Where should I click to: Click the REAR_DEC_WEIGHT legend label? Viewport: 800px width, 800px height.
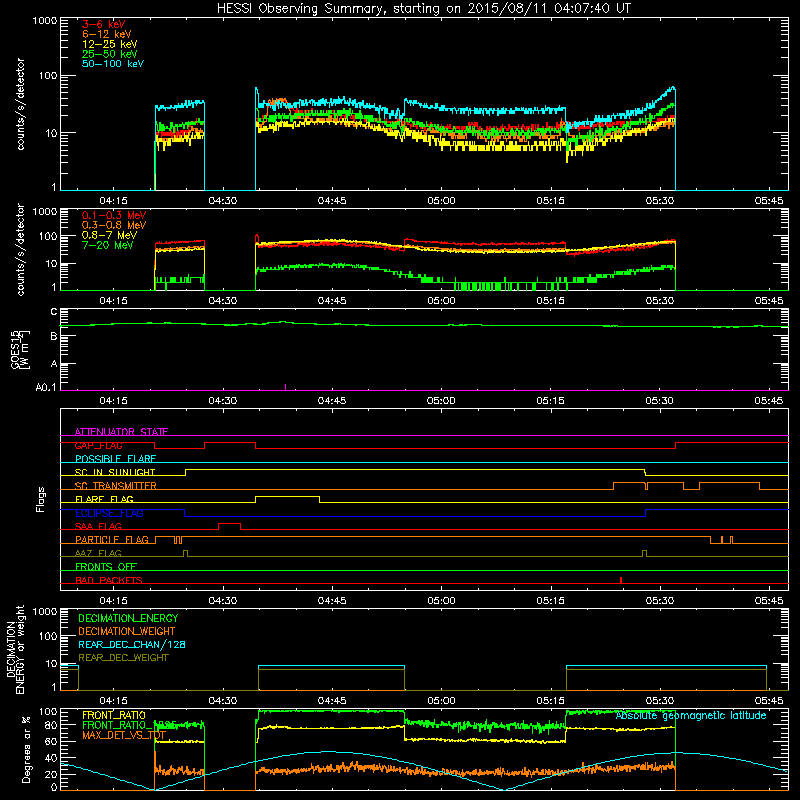(x=123, y=658)
